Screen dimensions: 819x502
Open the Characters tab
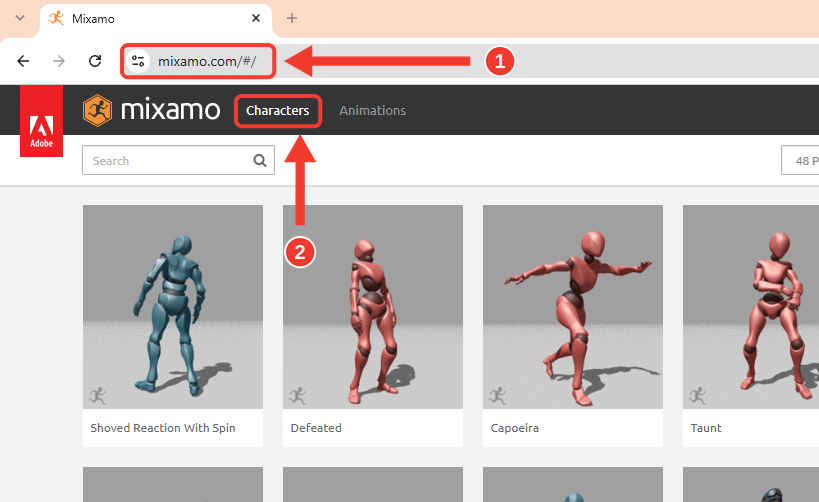[278, 111]
